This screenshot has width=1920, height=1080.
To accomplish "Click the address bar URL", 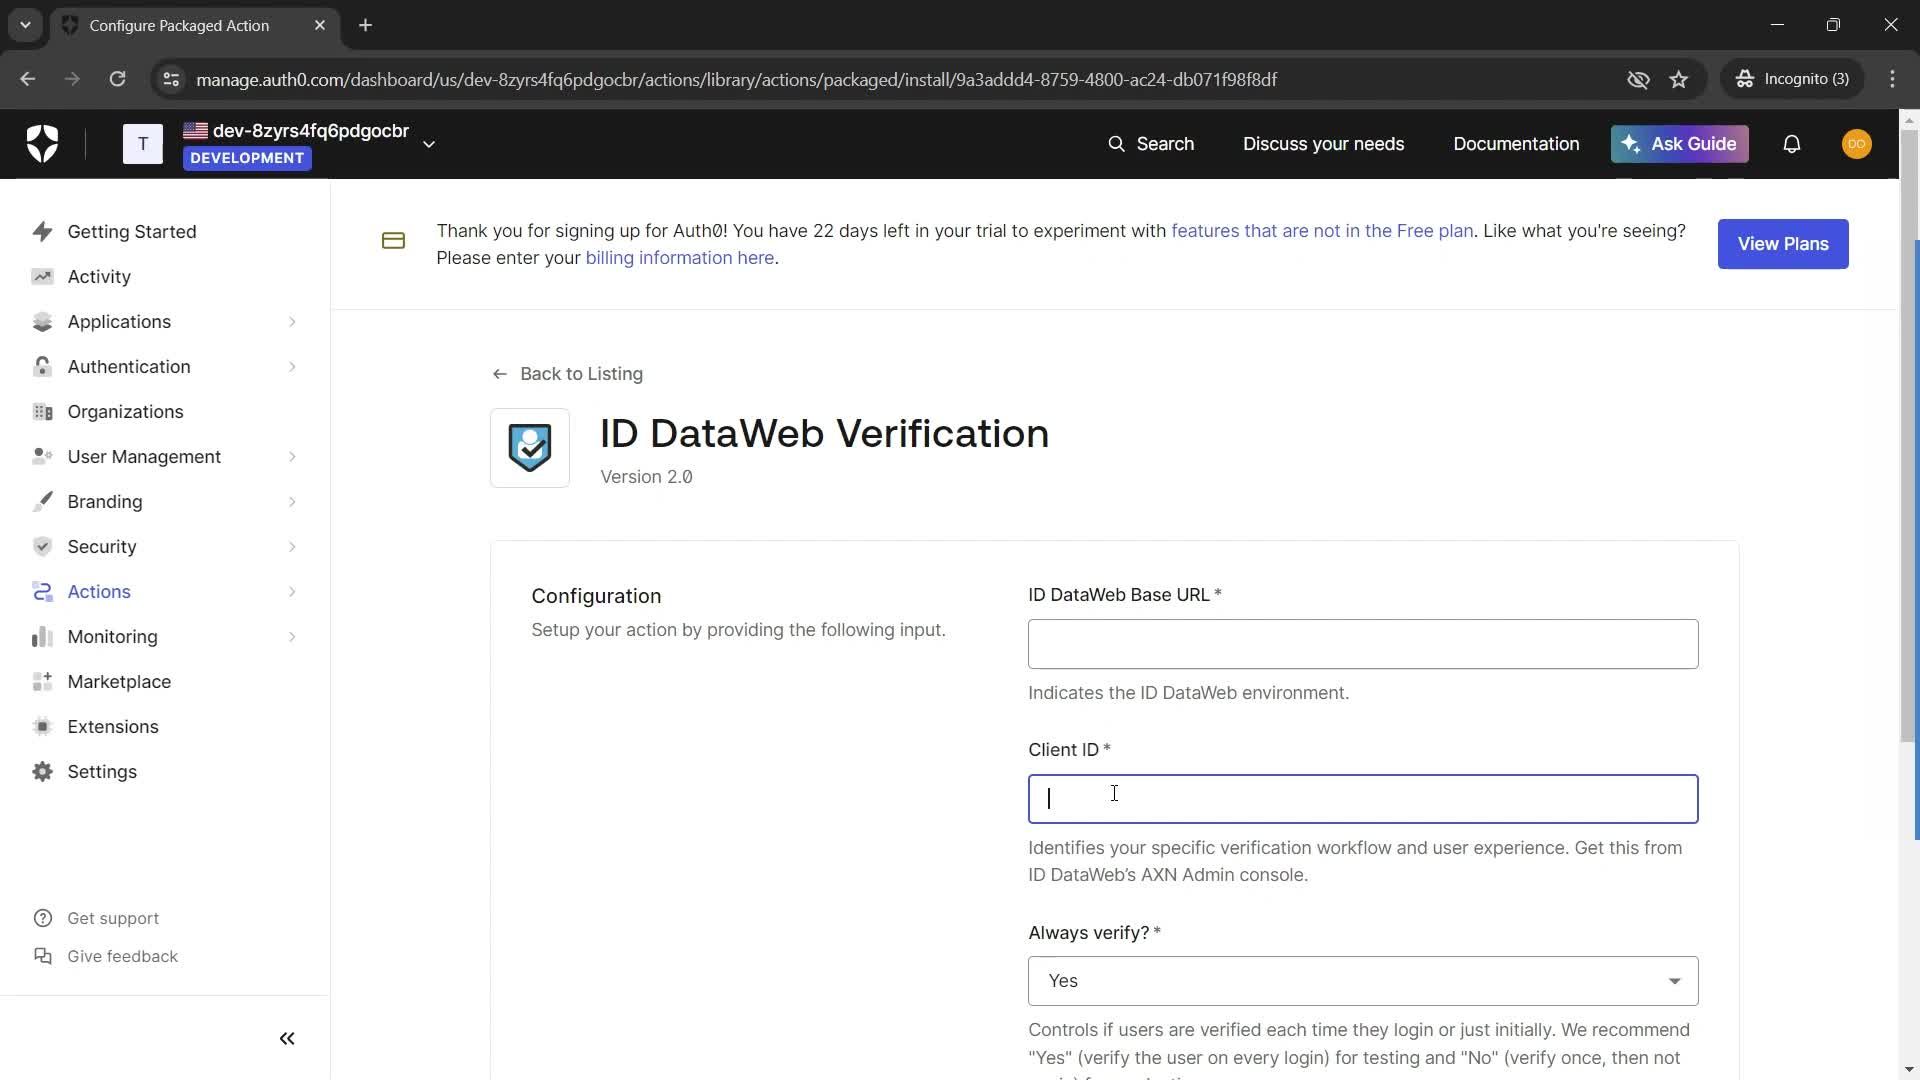I will (736, 79).
